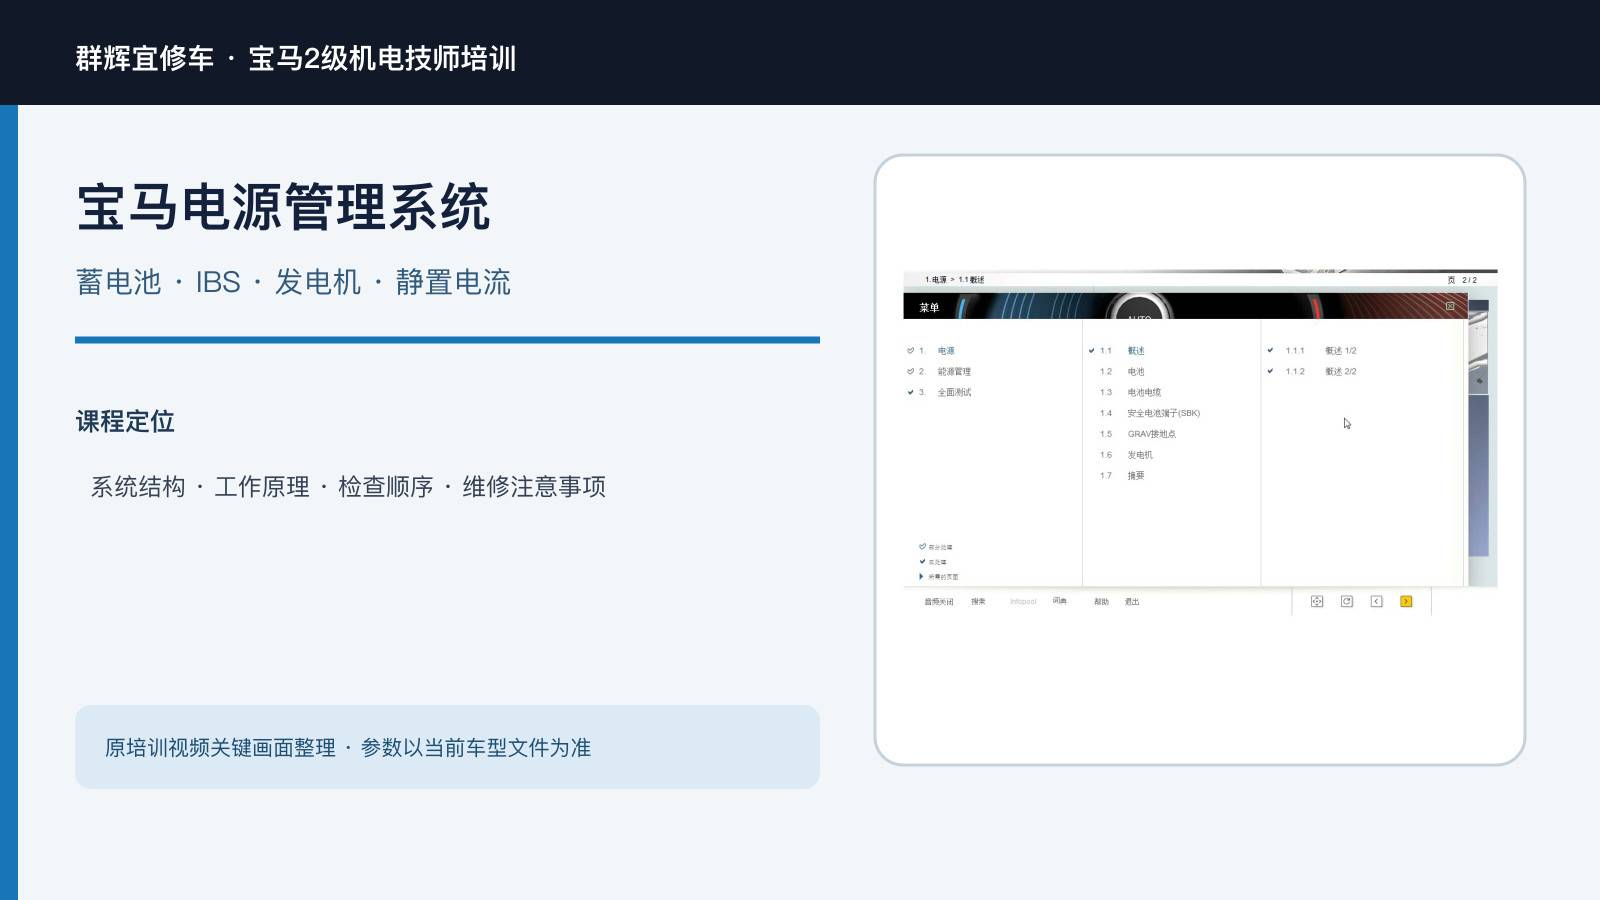Viewport: 1600px width, 900px height.
Task: Click the 课程定位 heading
Action: [x=125, y=421]
